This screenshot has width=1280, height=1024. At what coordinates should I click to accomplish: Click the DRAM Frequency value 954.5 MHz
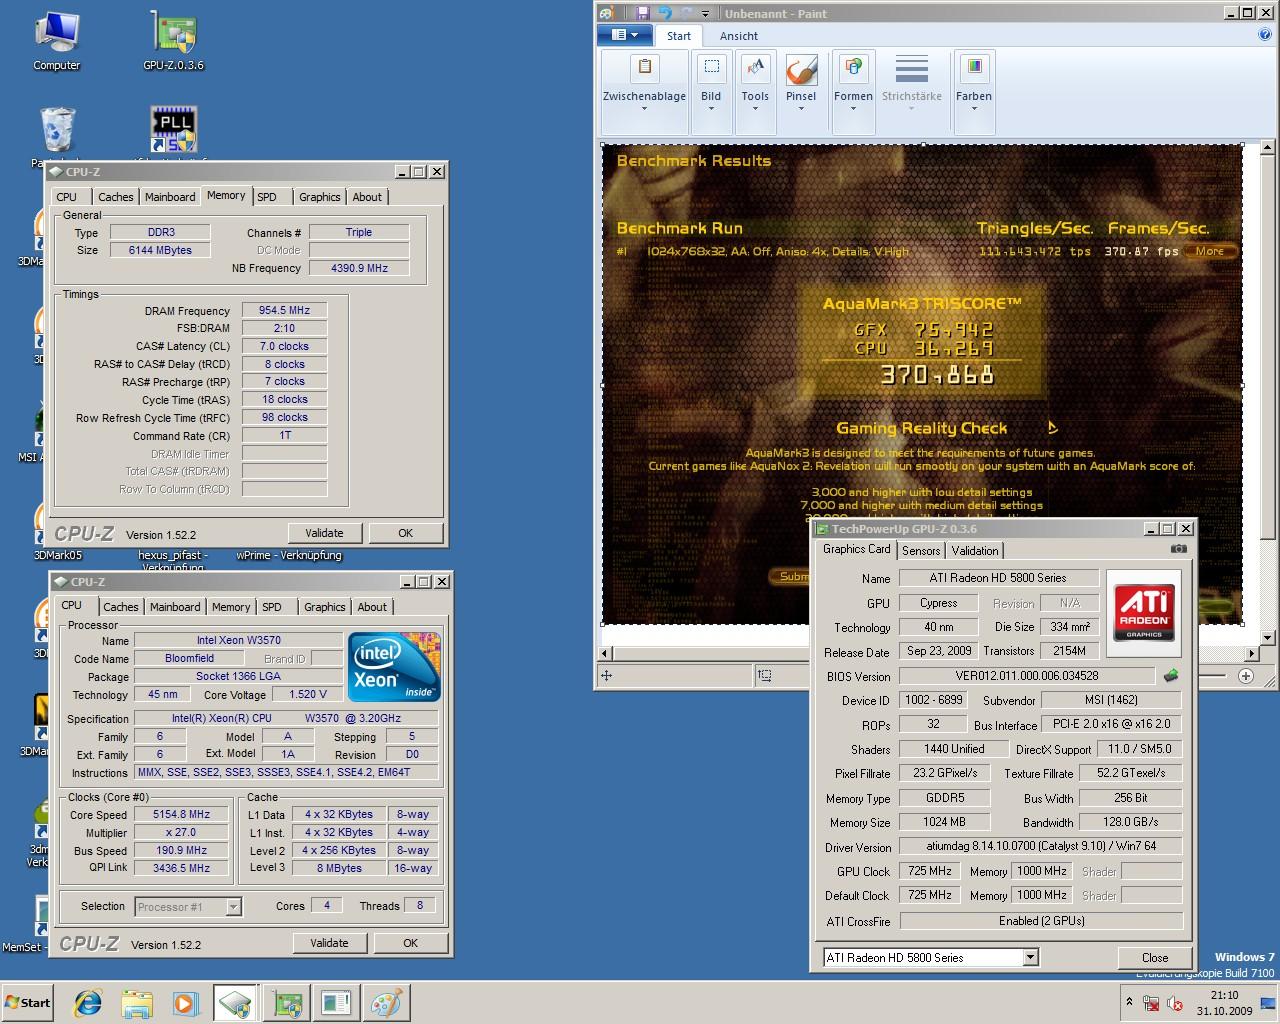point(285,311)
